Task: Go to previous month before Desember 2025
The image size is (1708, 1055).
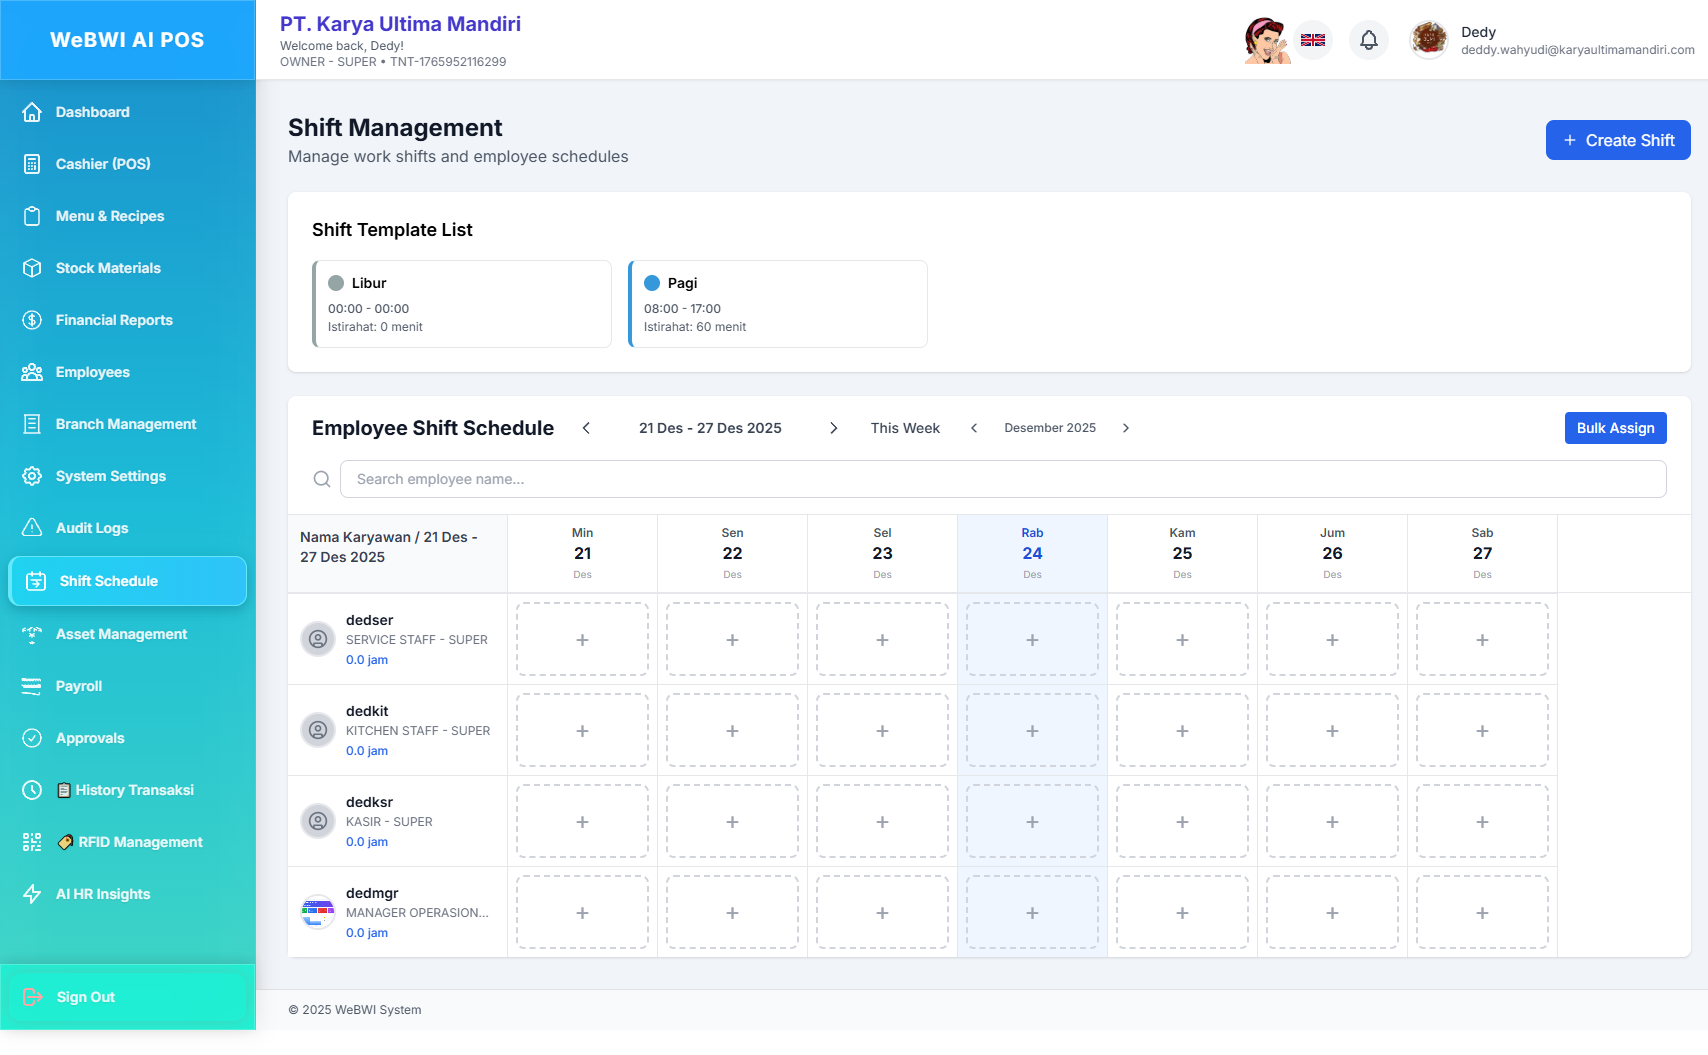Action: 974,428
